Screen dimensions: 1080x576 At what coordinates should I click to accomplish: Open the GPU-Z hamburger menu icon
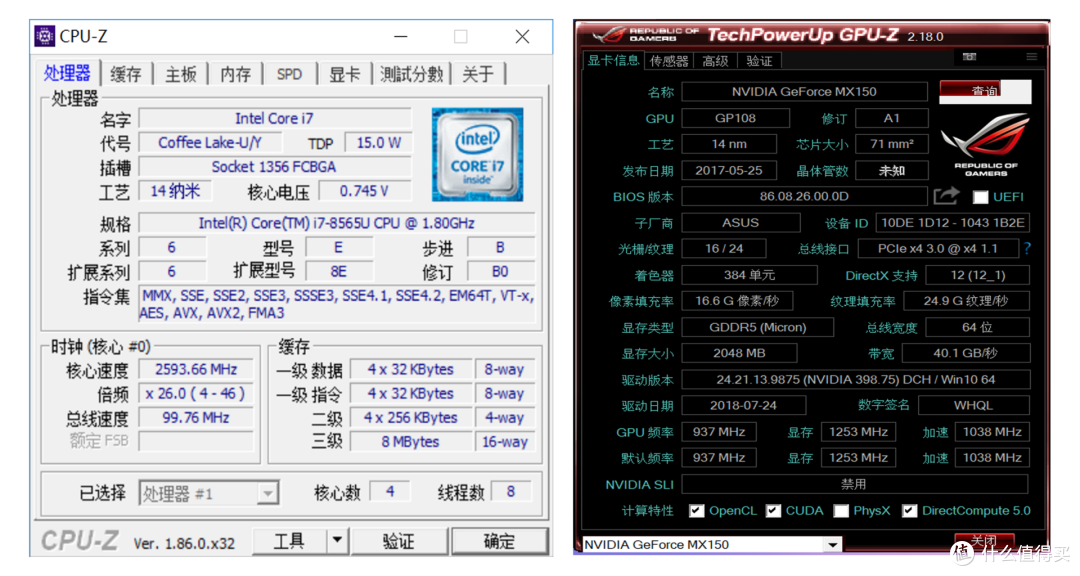(1031, 56)
